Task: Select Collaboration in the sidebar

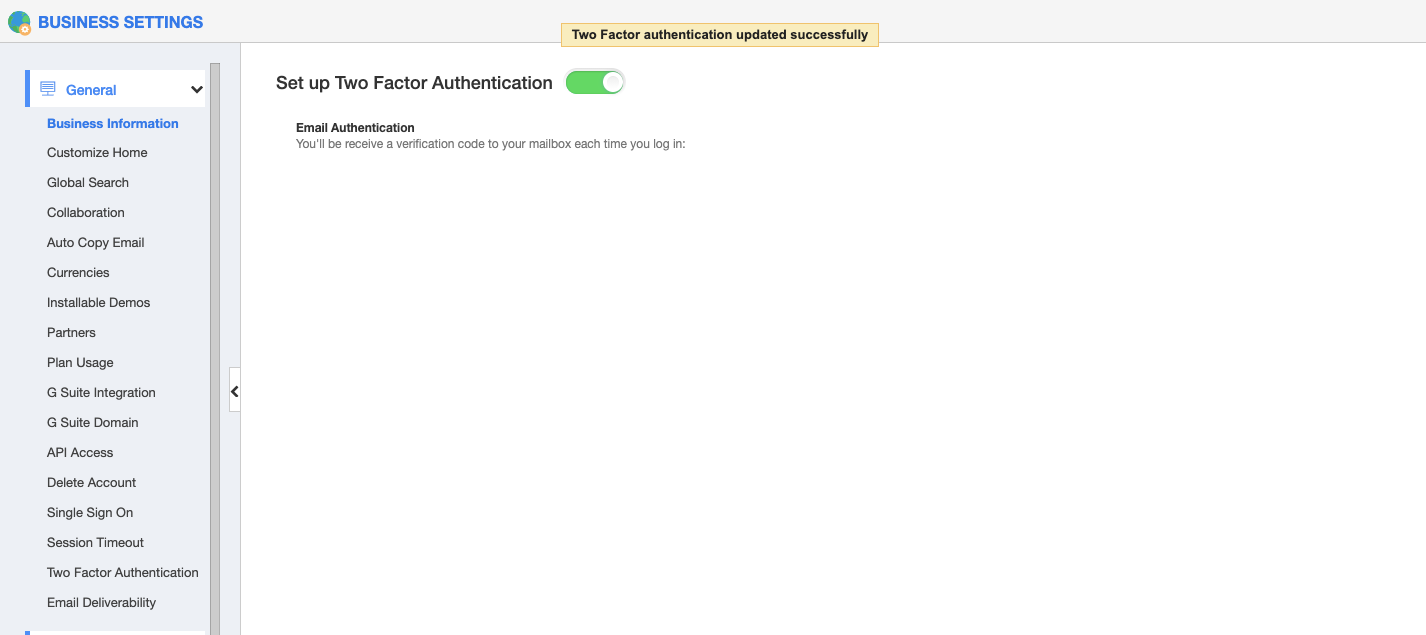Action: pos(86,212)
